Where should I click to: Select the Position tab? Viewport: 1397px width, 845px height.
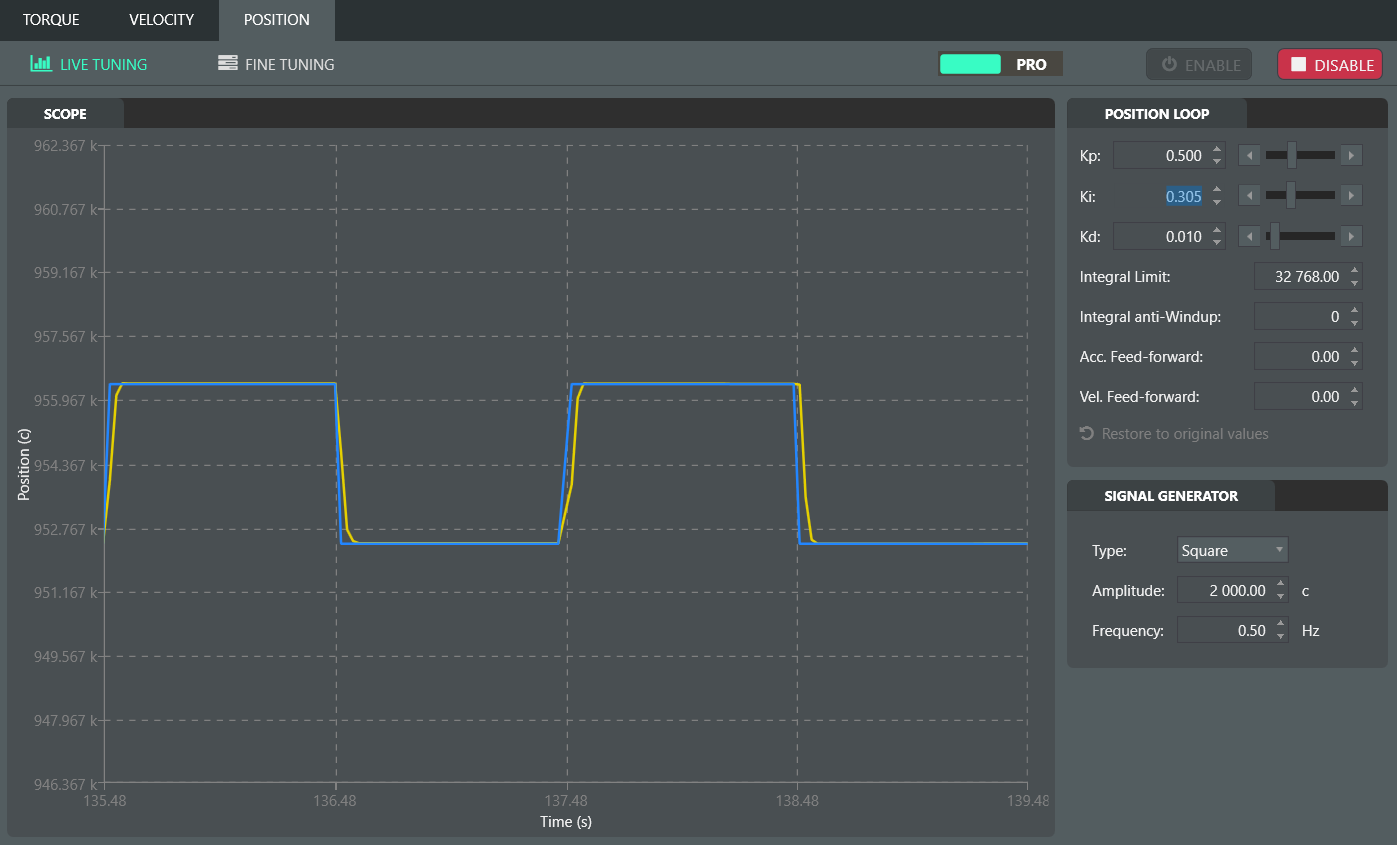277,20
